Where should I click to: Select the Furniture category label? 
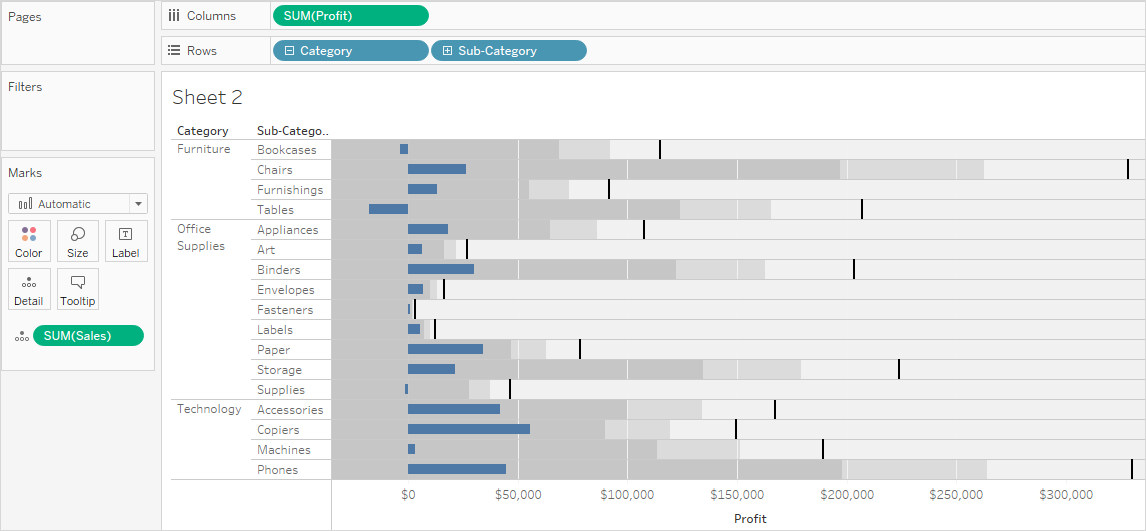click(204, 149)
